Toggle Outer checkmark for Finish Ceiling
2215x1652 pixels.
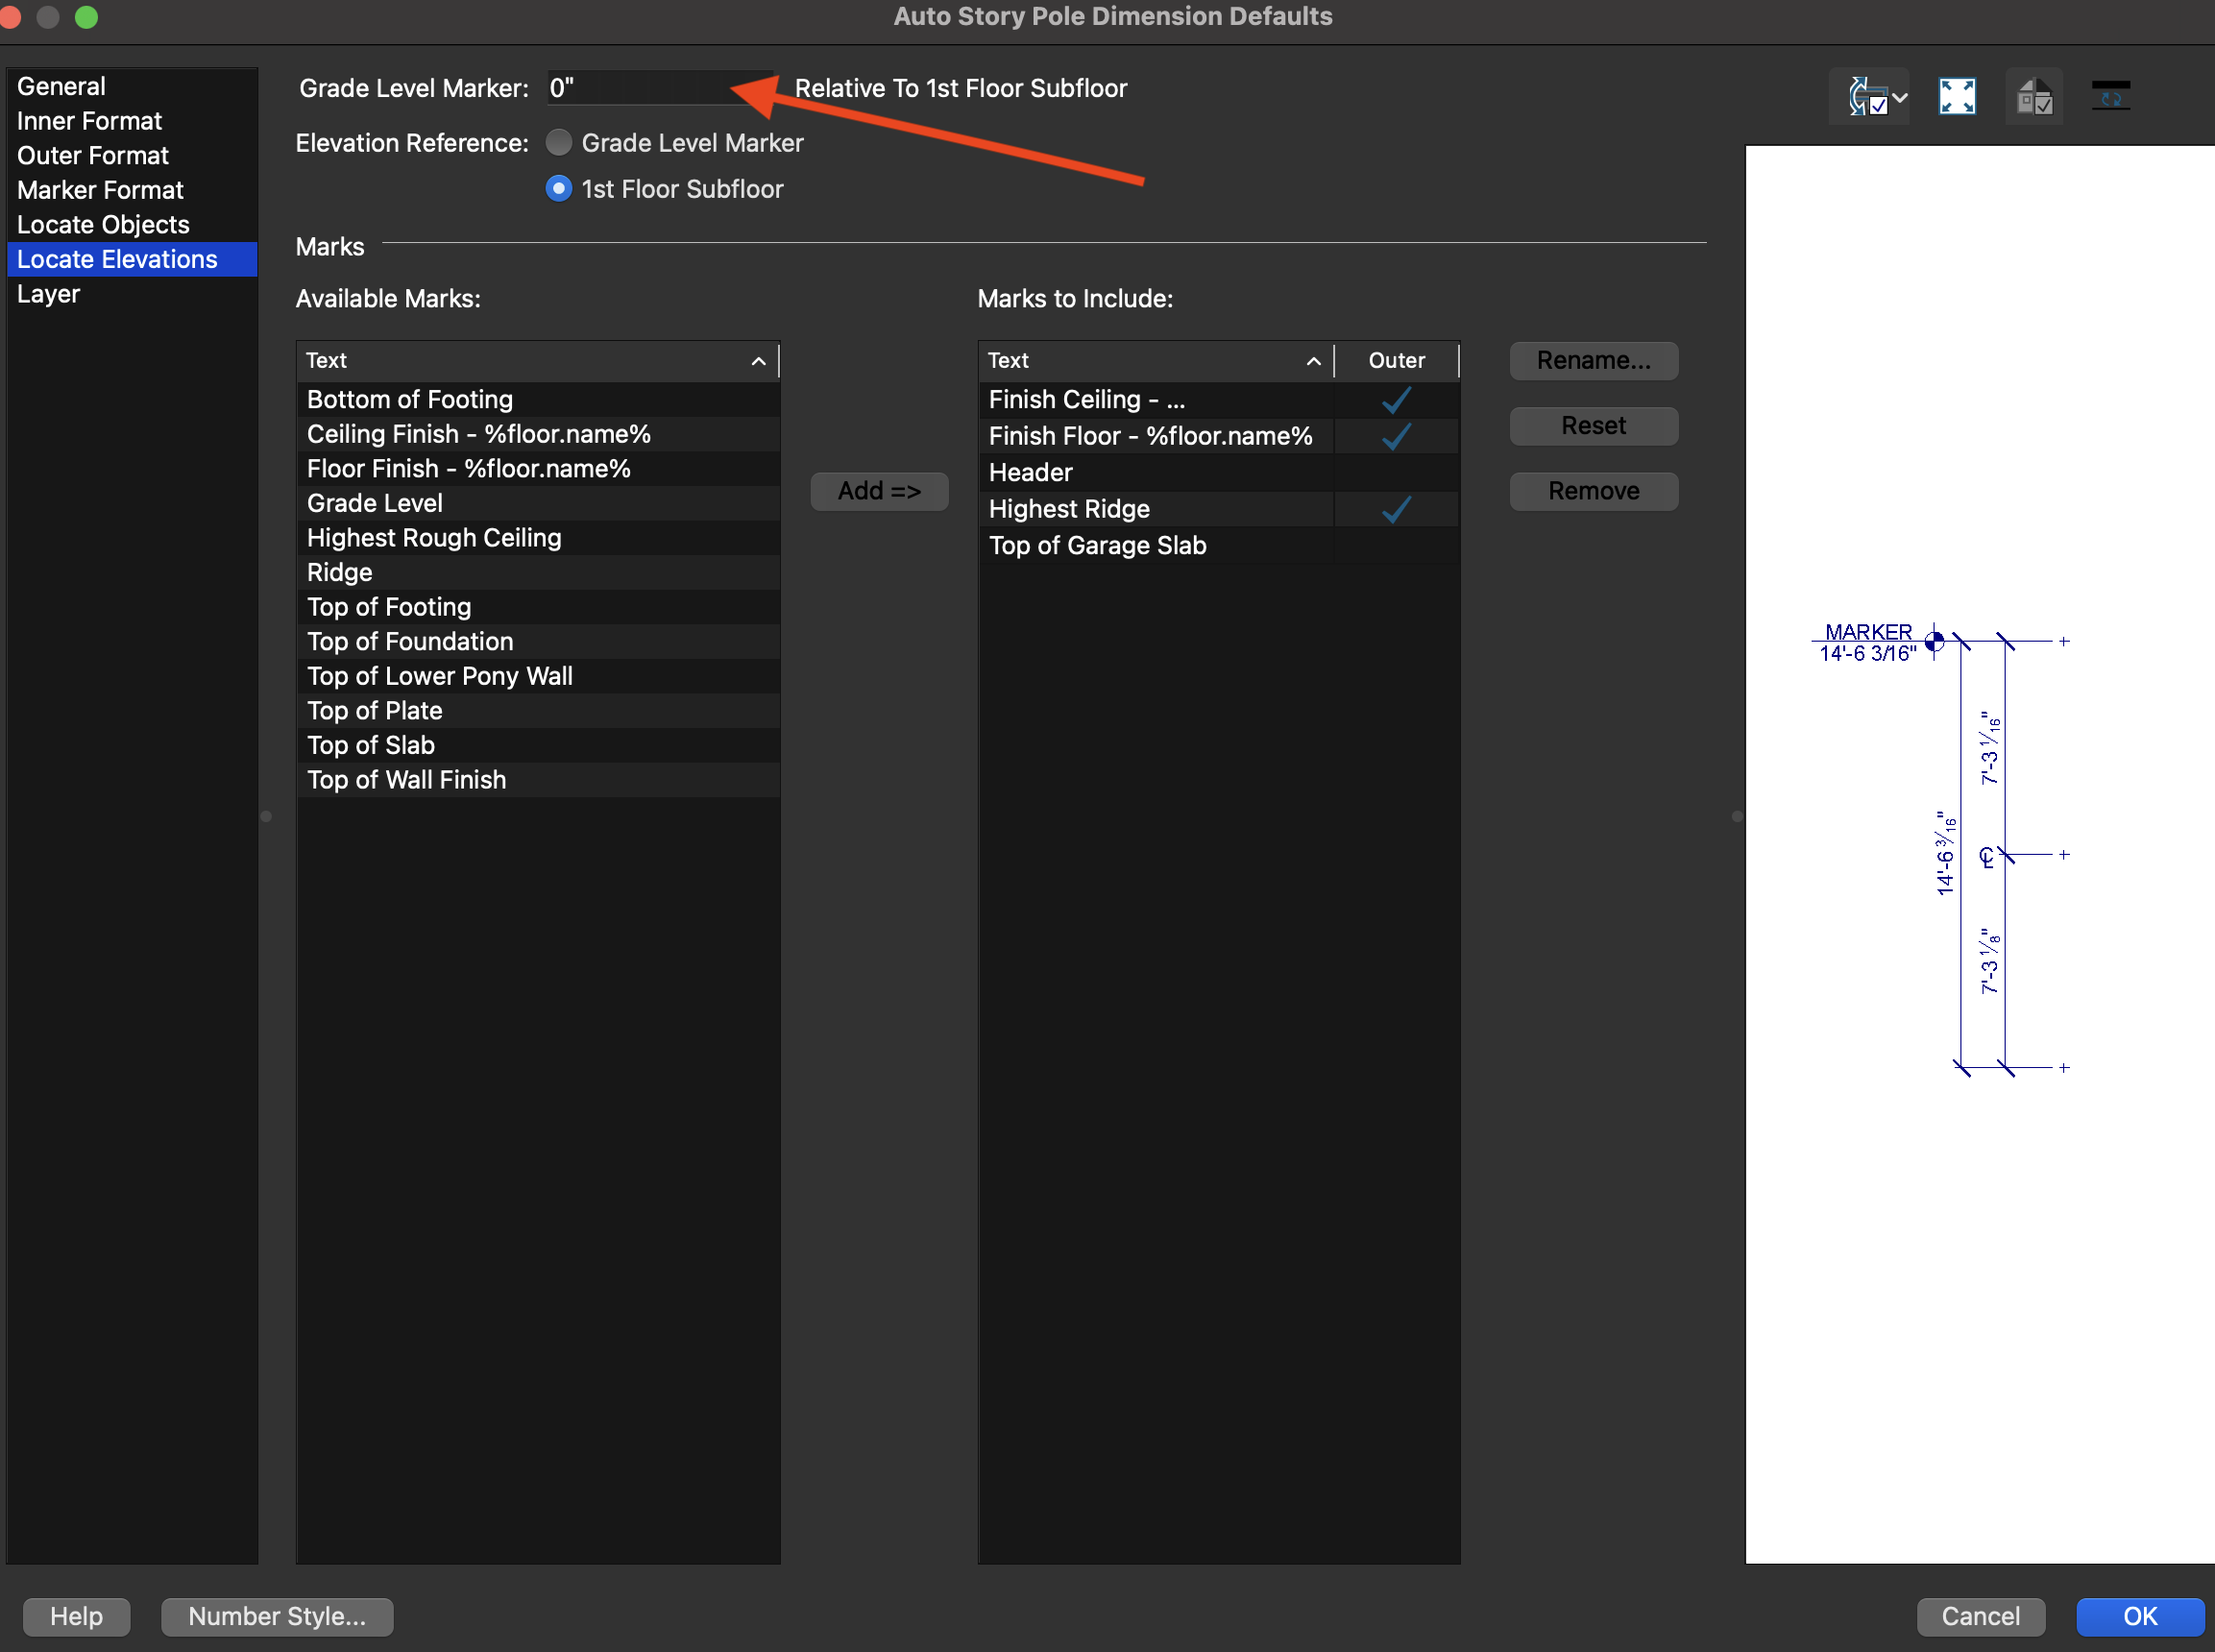coord(1396,400)
